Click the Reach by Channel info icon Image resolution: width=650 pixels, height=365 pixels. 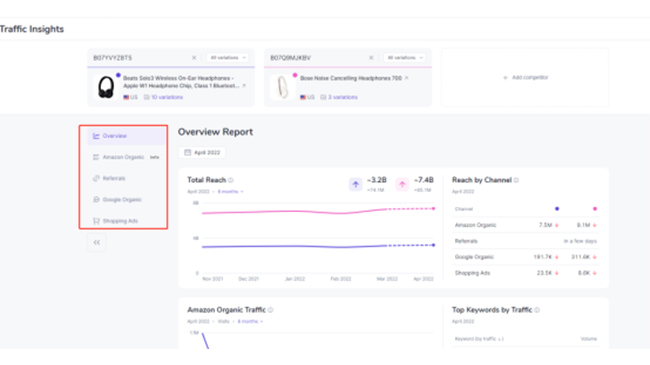point(516,180)
